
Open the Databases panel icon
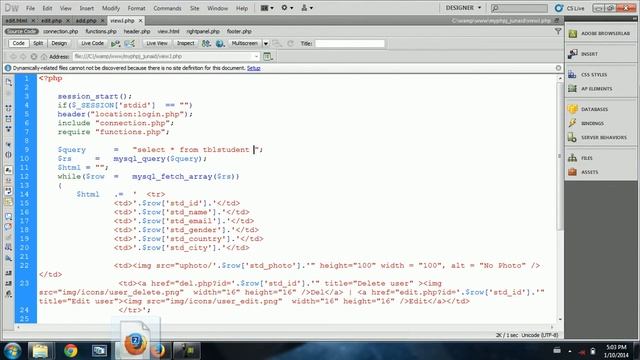point(572,109)
